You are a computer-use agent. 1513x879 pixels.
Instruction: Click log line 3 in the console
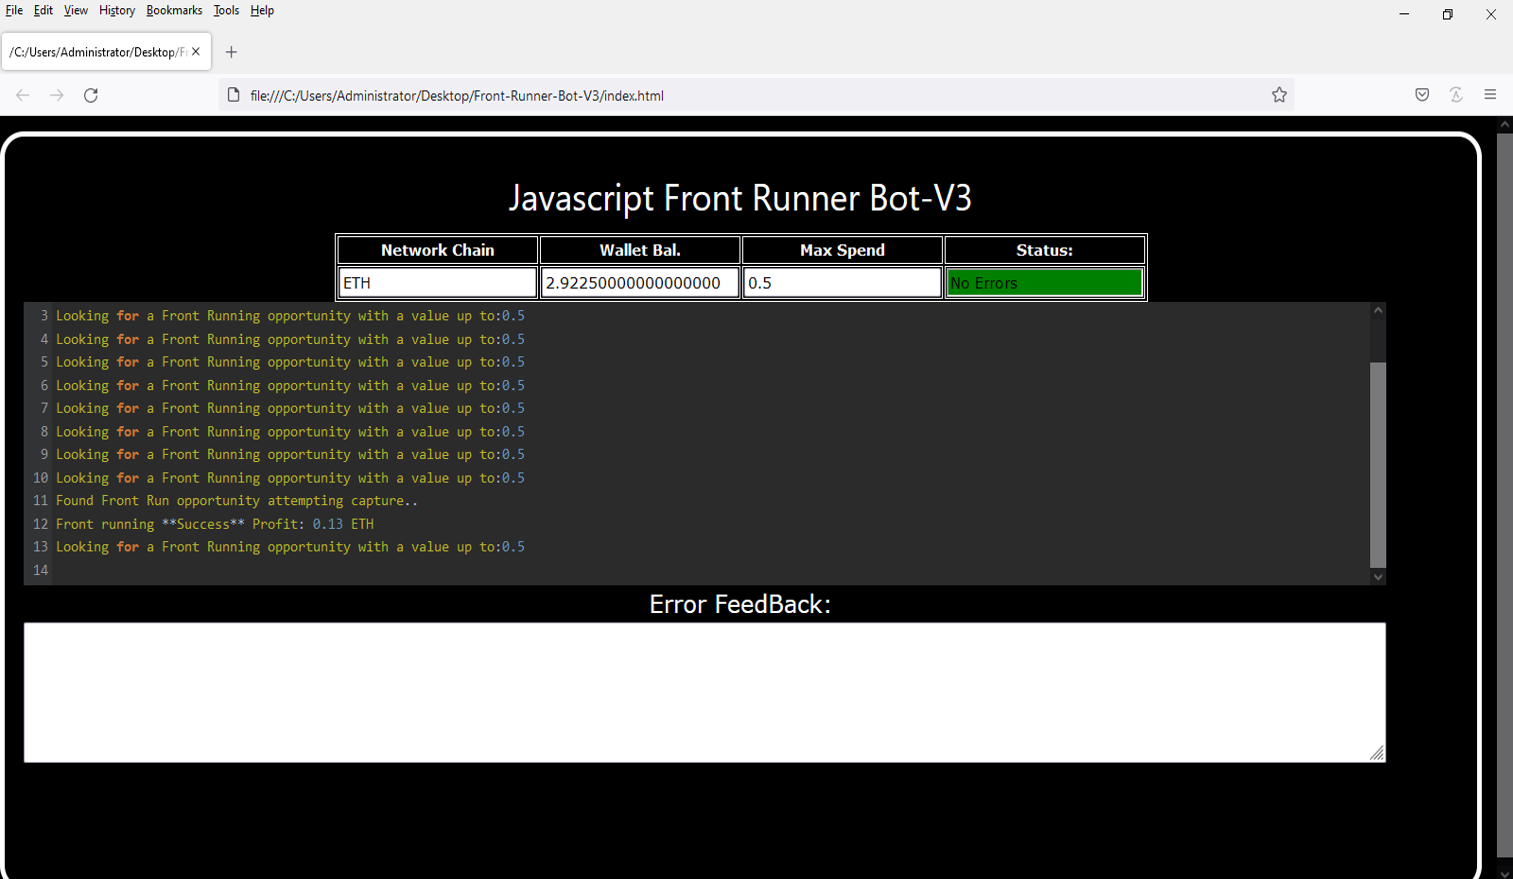pyautogui.click(x=290, y=316)
